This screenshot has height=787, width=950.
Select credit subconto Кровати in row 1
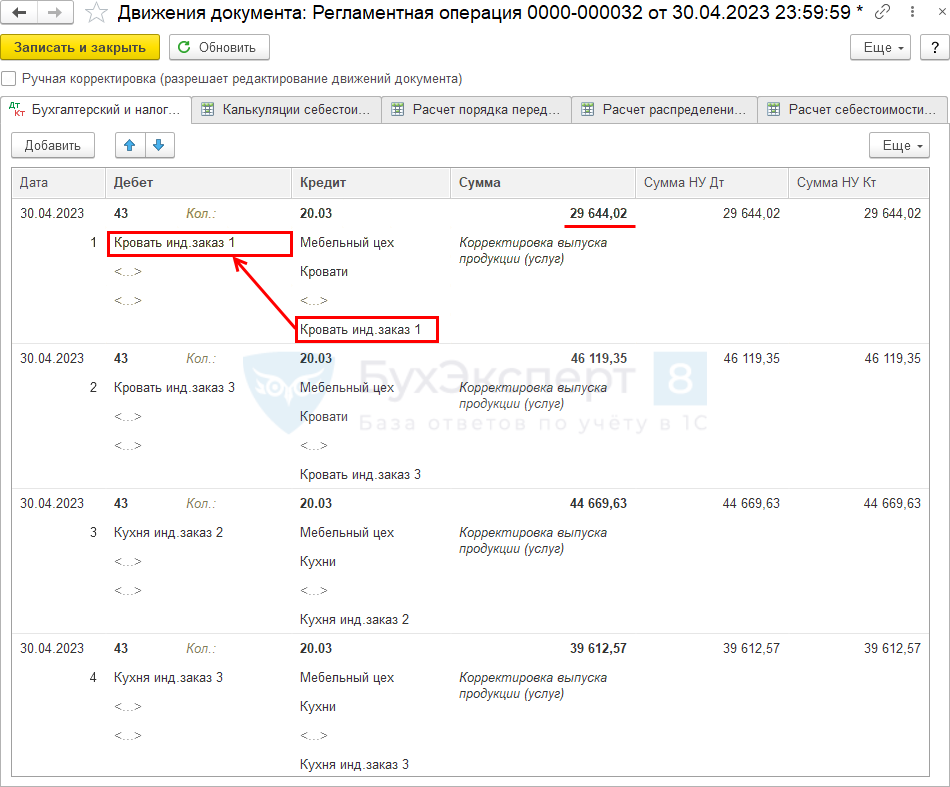[x=324, y=271]
